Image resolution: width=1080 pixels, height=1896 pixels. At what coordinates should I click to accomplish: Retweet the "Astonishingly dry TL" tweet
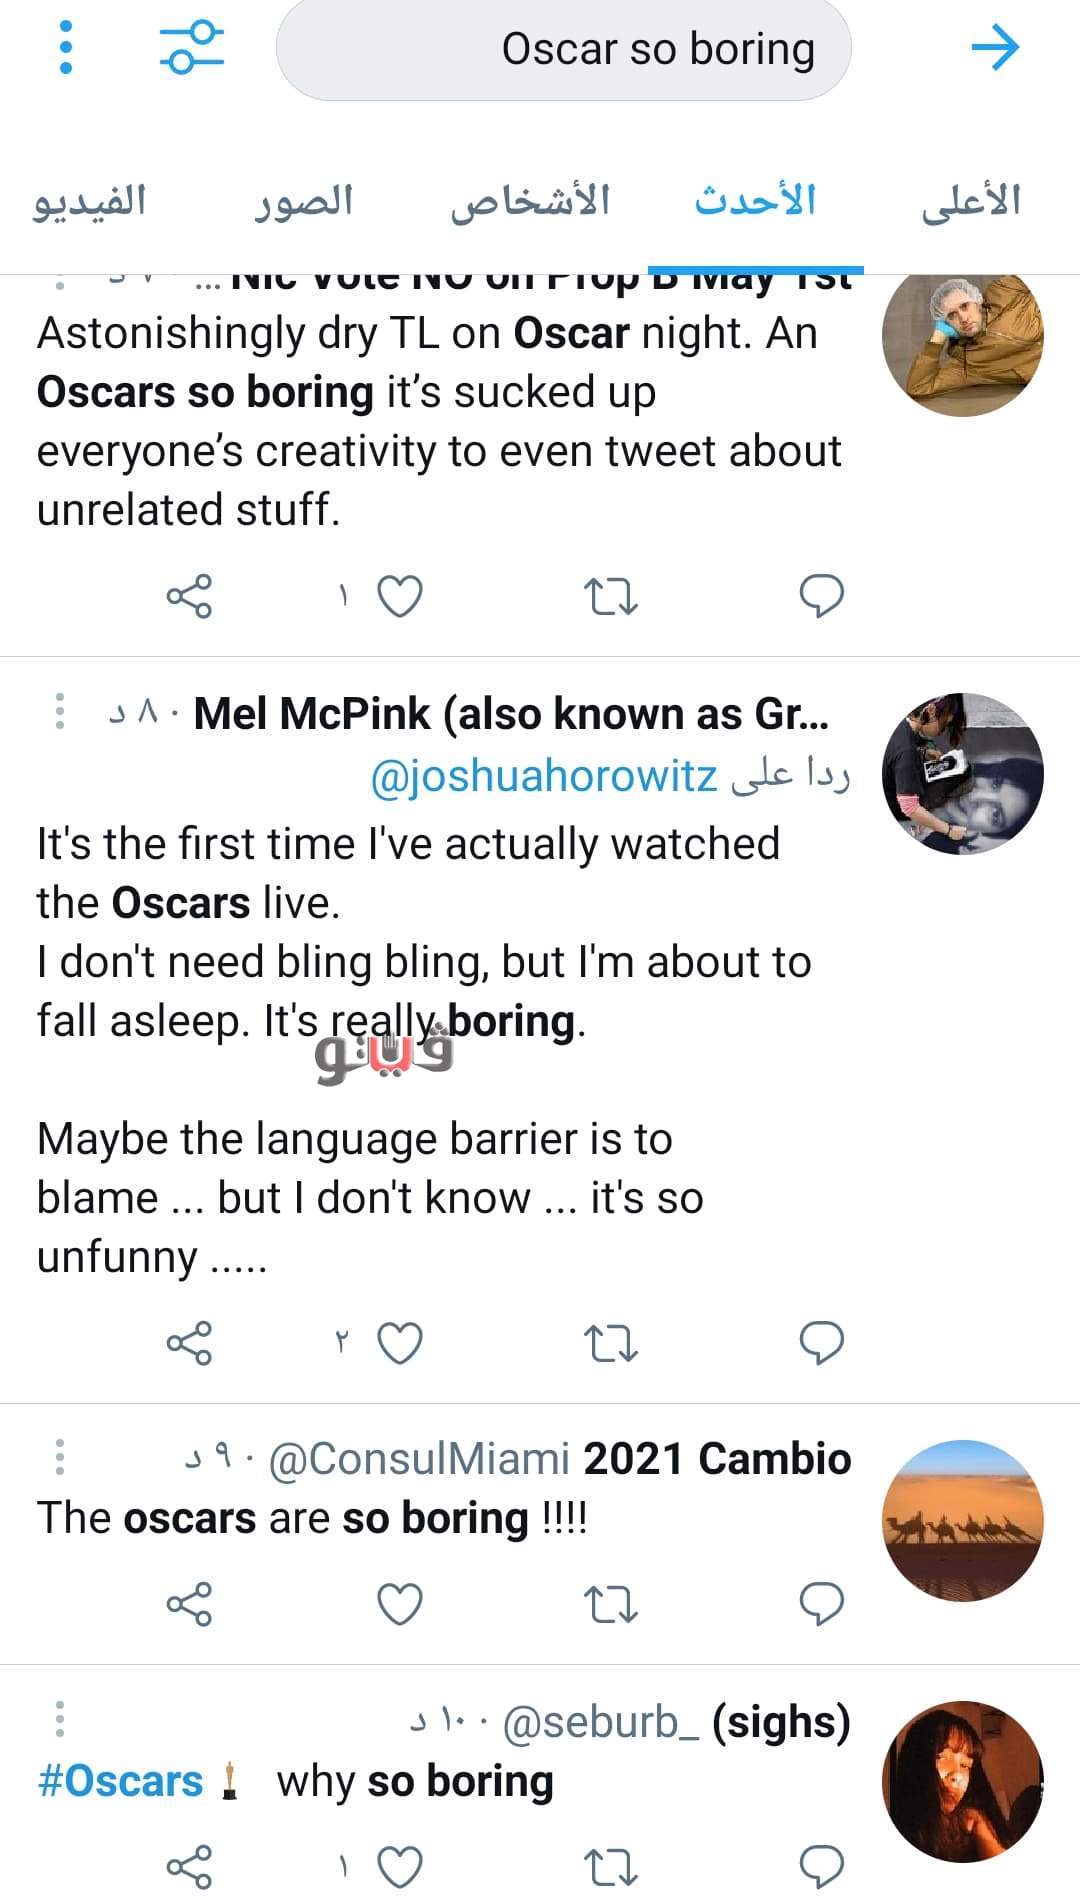[x=610, y=597]
